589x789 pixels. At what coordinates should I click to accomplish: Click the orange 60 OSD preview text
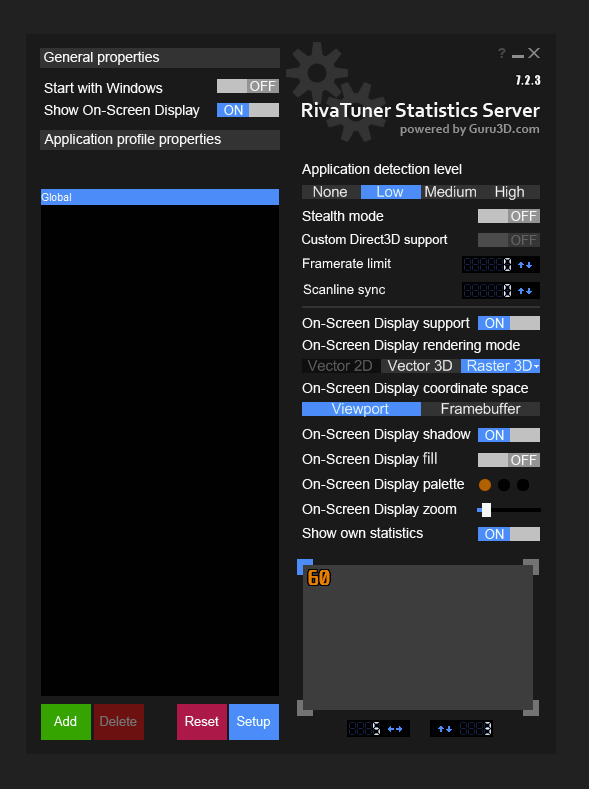pyautogui.click(x=319, y=578)
